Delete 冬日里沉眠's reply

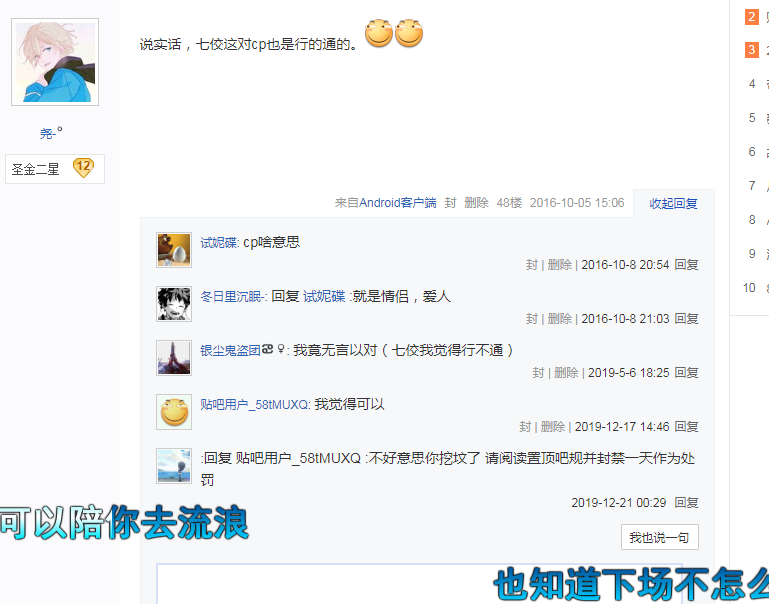[x=560, y=319]
